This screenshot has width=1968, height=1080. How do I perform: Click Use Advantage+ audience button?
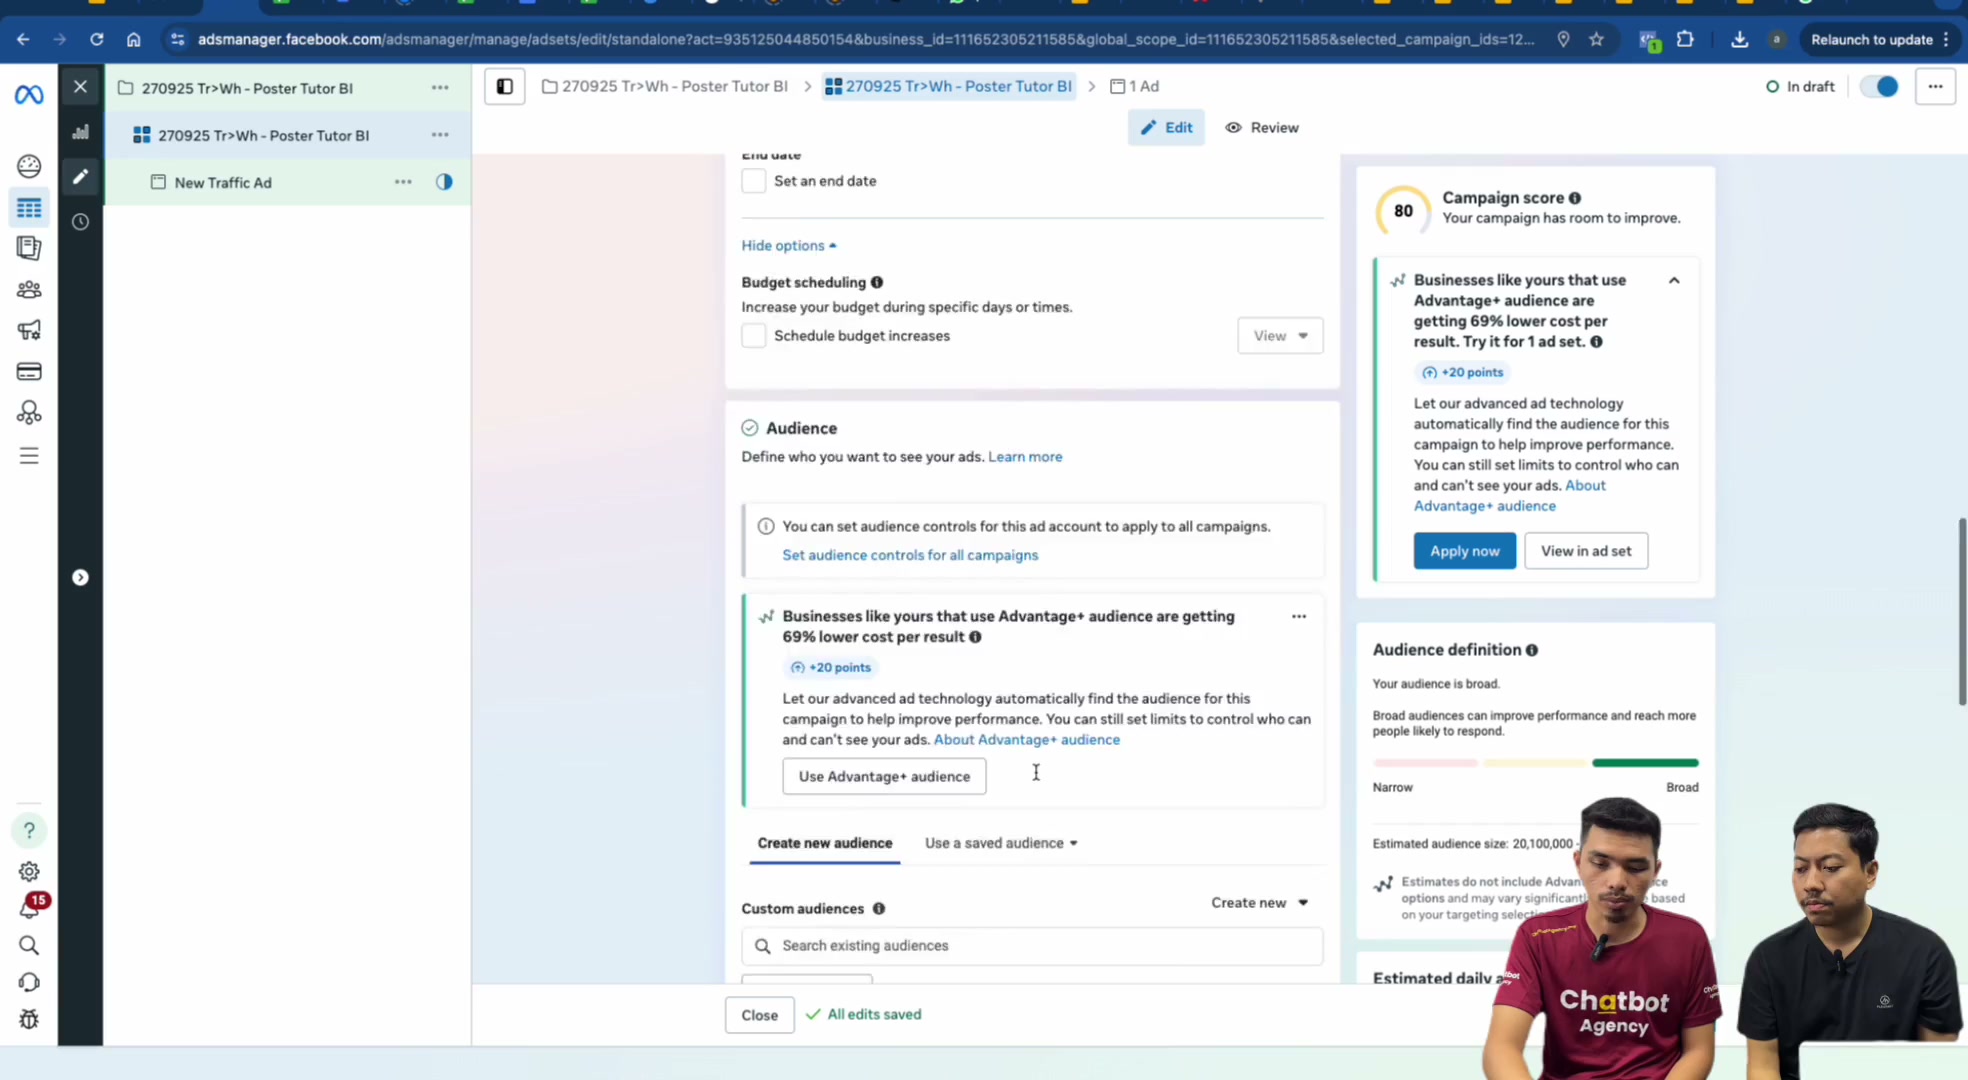(x=884, y=776)
